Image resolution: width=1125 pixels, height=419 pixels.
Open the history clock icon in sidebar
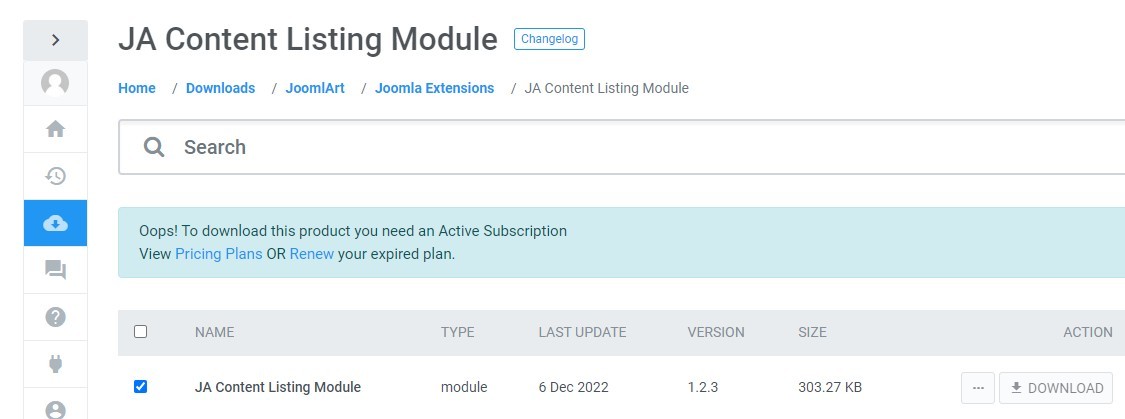coord(56,176)
